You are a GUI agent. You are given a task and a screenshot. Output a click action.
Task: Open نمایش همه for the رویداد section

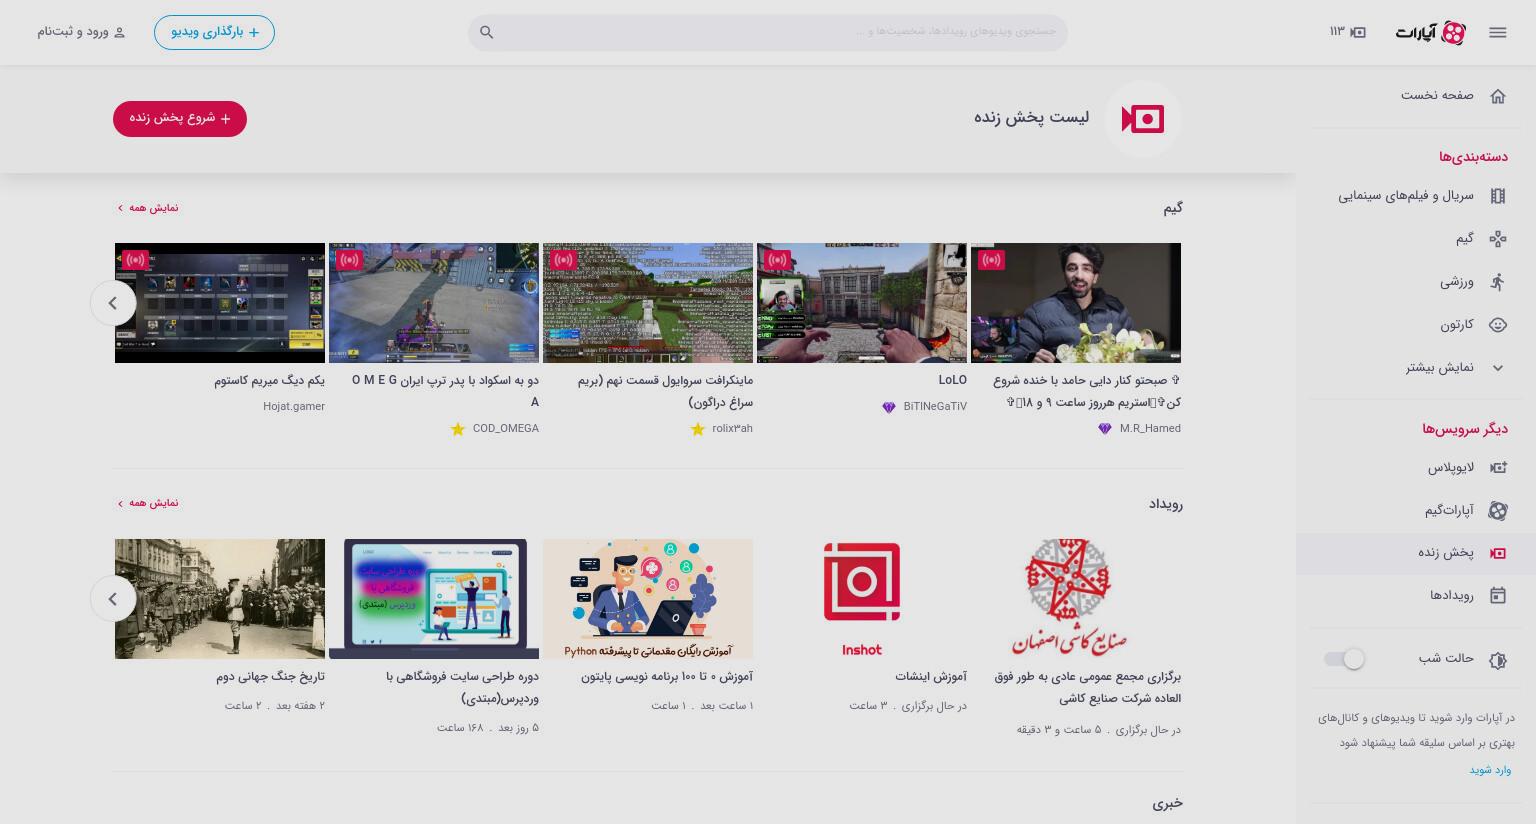[148, 503]
